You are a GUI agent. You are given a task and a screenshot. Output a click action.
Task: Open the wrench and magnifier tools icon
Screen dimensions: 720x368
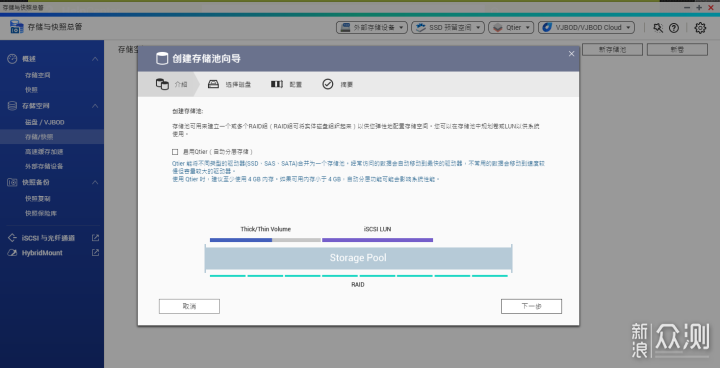pos(658,28)
